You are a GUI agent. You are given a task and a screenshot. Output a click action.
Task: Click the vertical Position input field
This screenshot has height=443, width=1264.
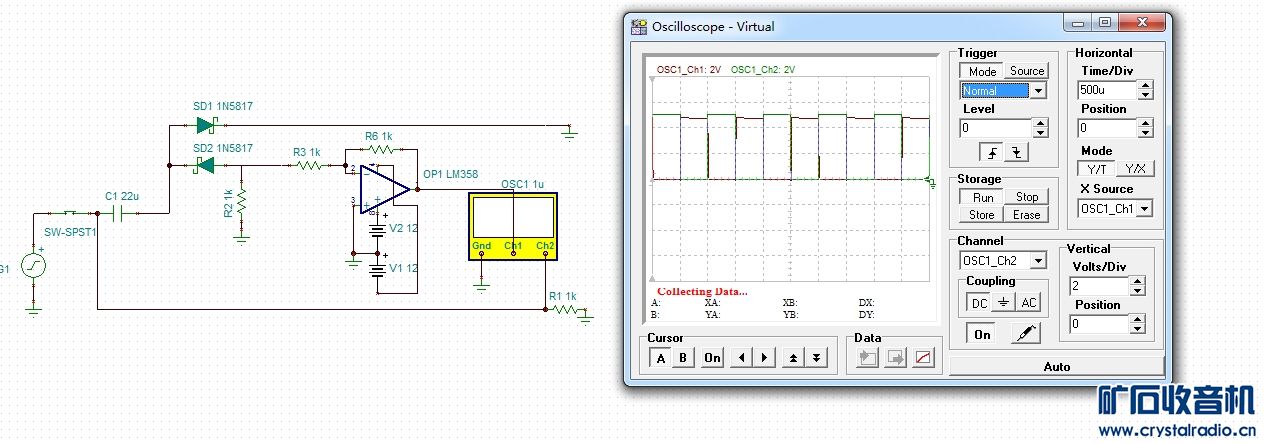coord(1098,324)
